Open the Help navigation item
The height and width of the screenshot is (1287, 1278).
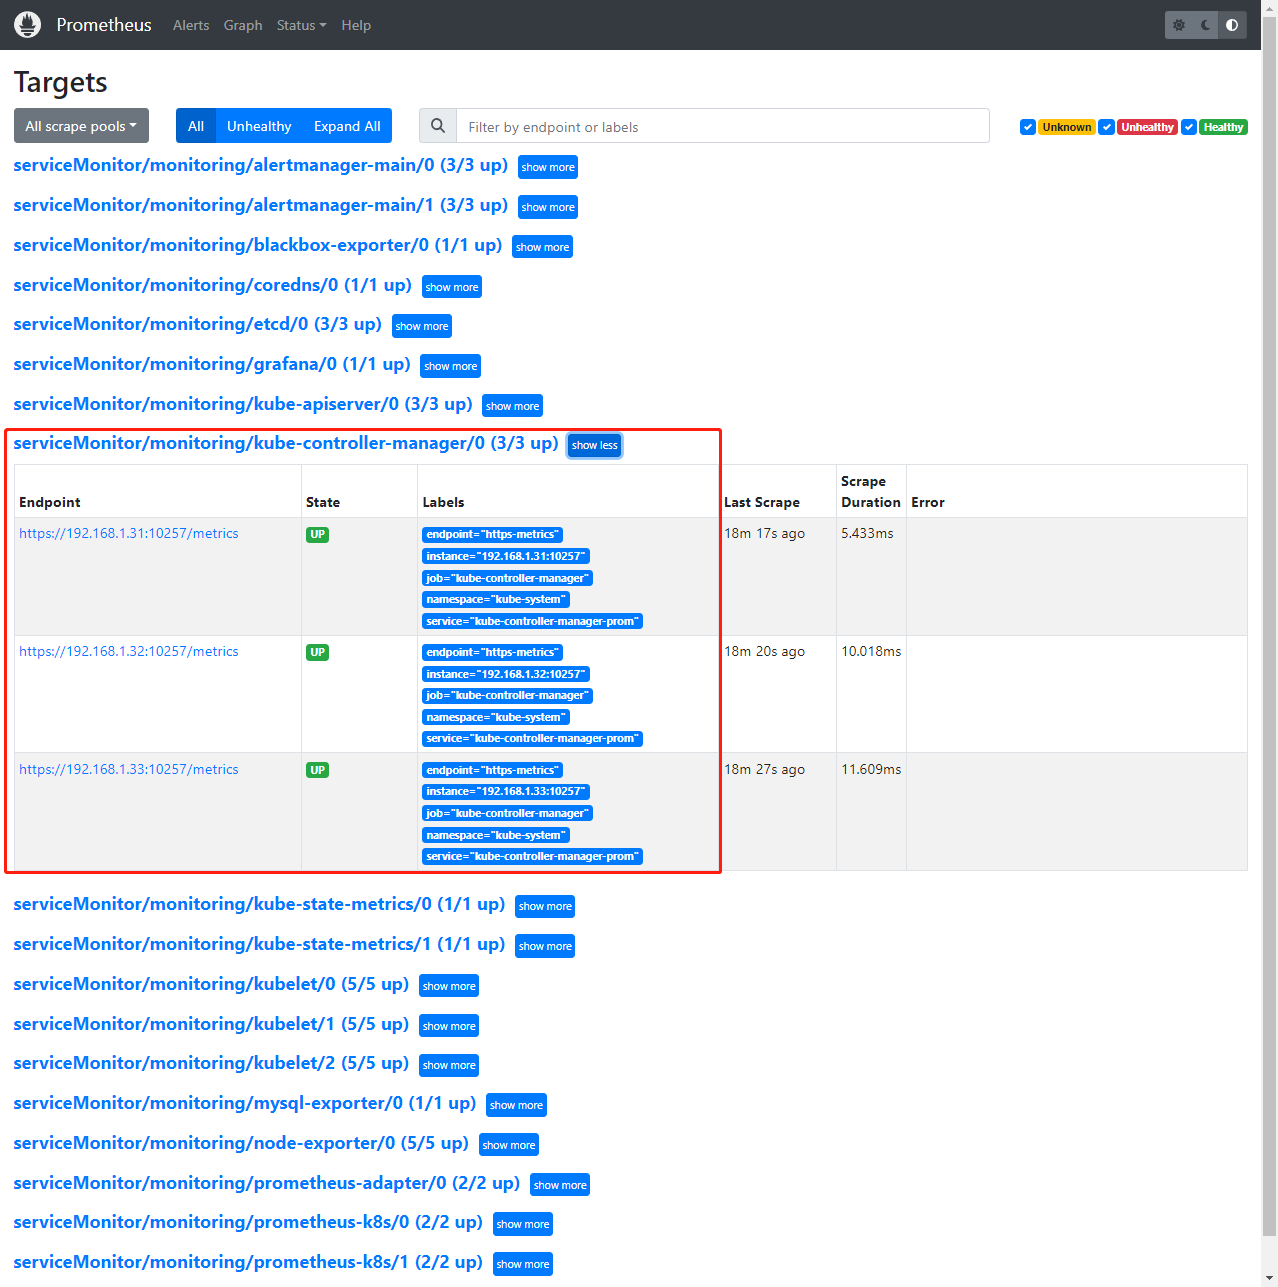pyautogui.click(x=356, y=25)
